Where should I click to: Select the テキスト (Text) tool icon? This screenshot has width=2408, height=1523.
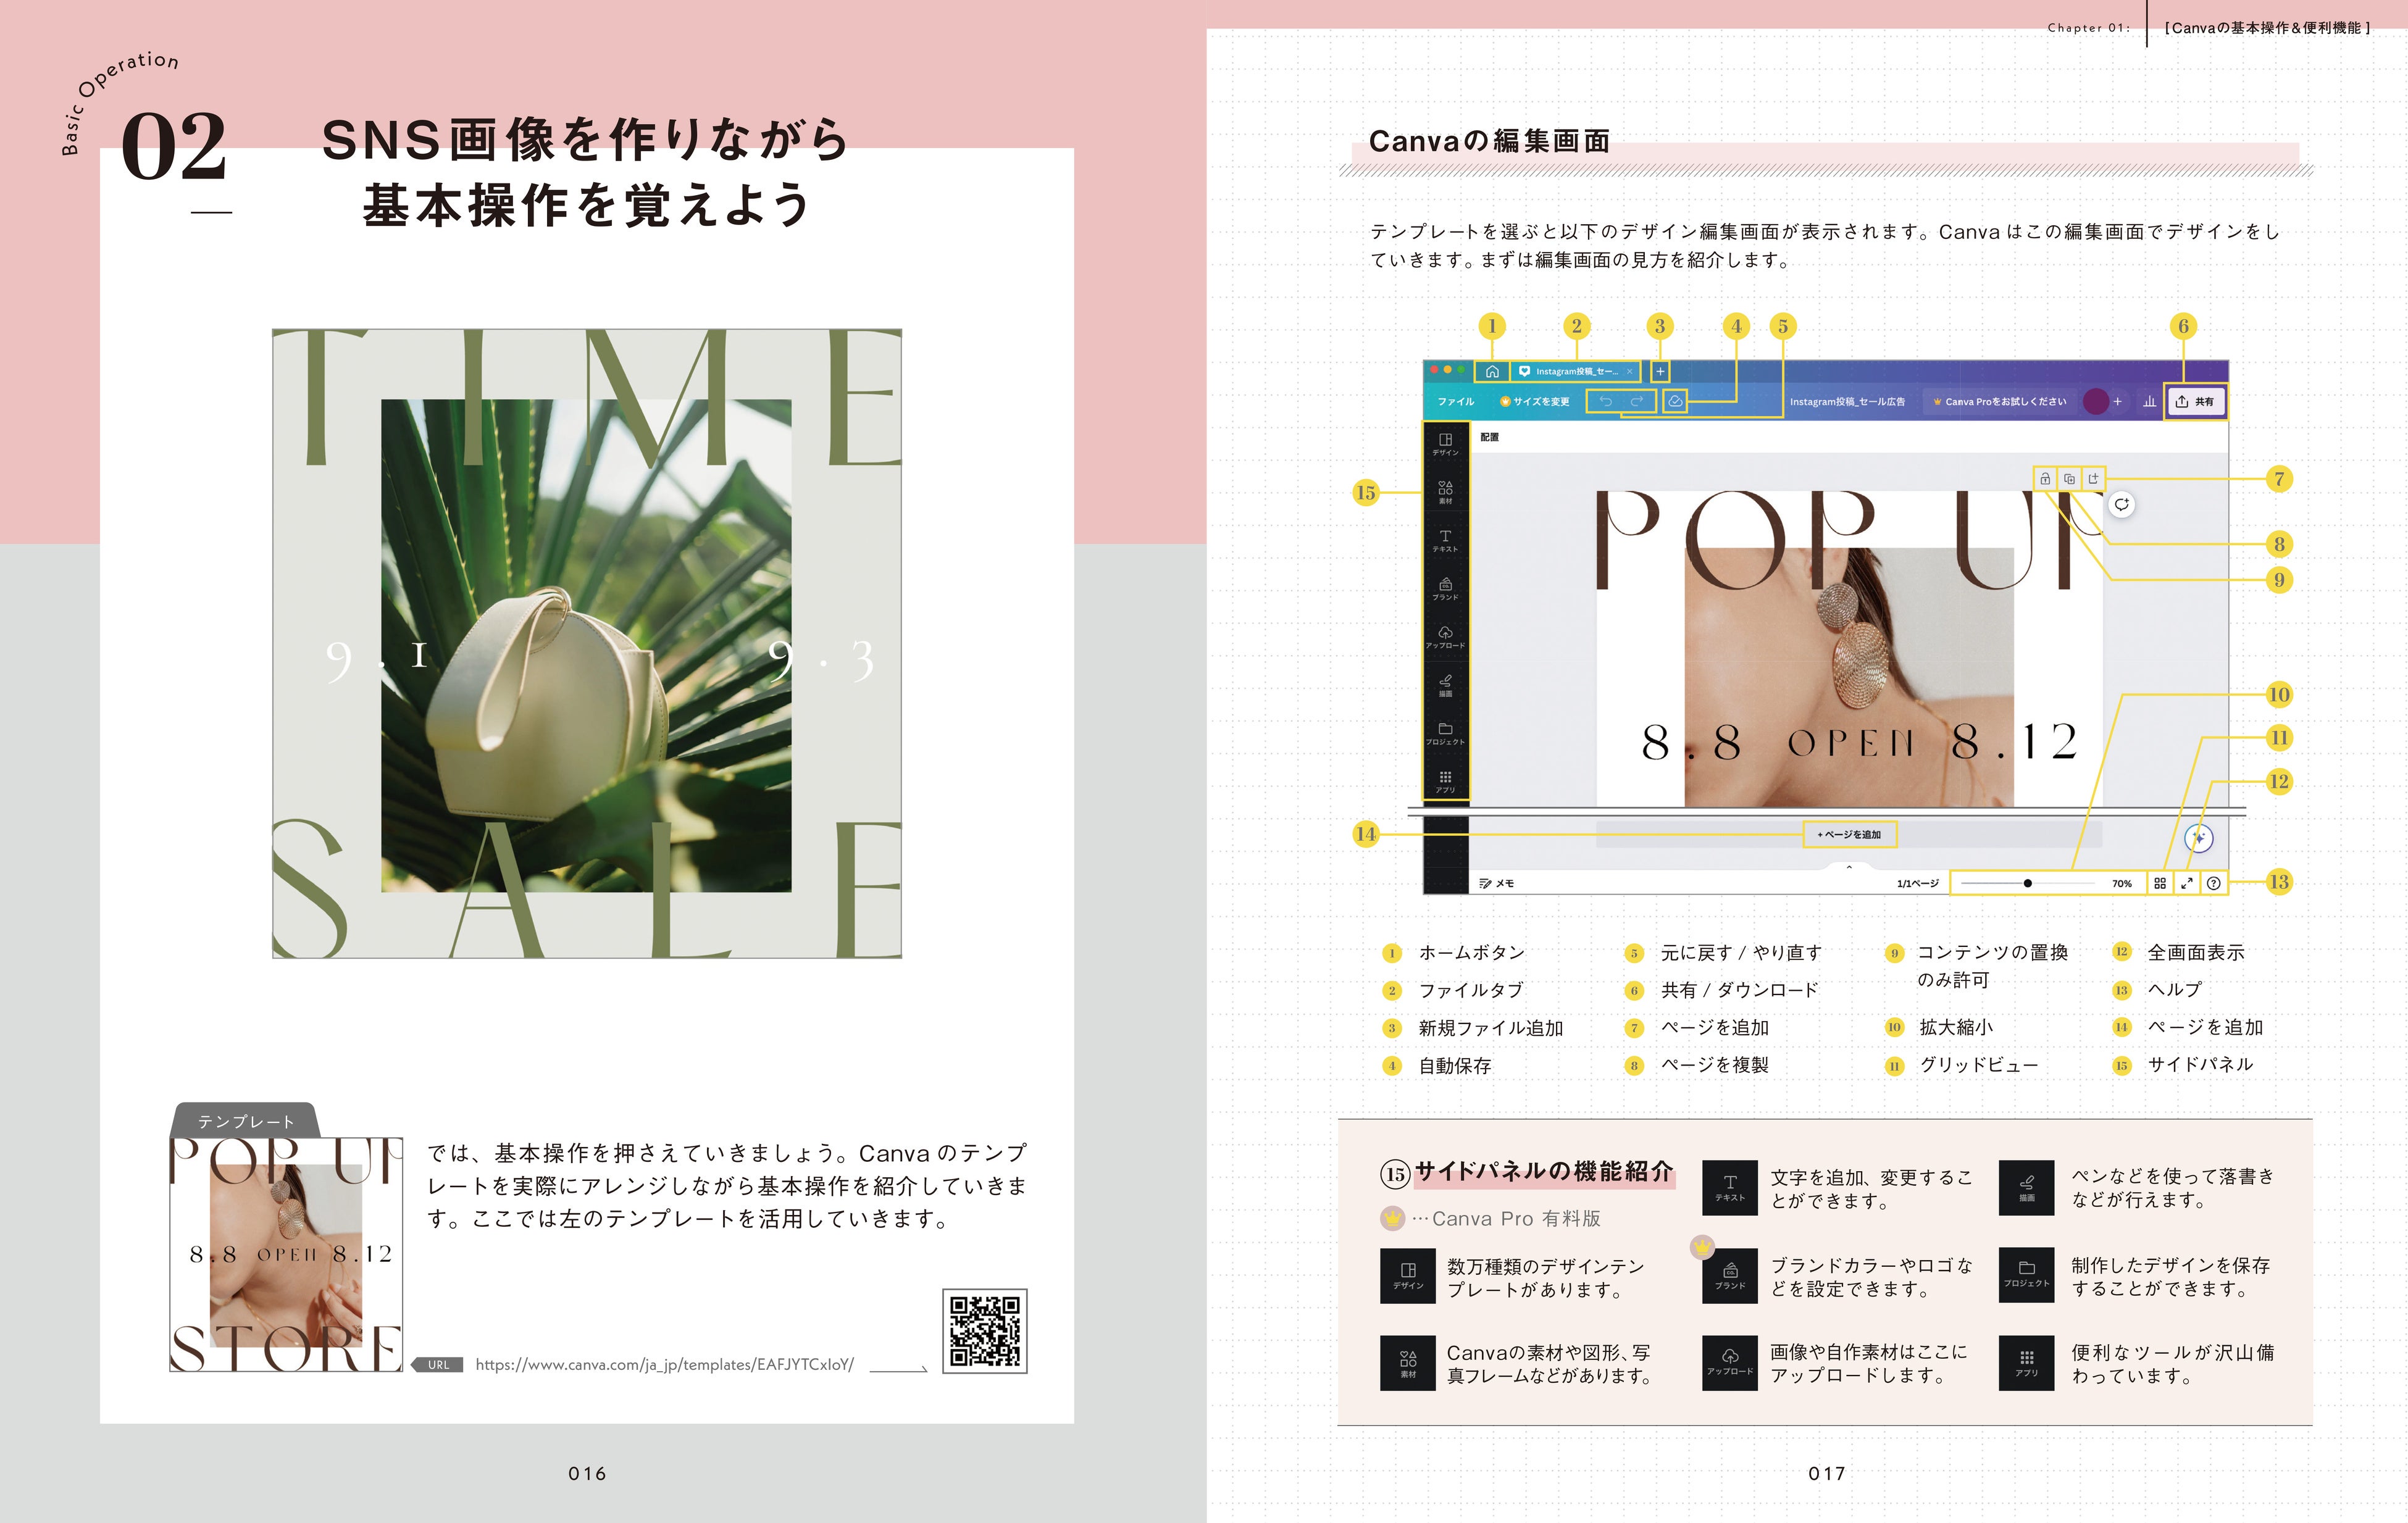[x=1447, y=538]
